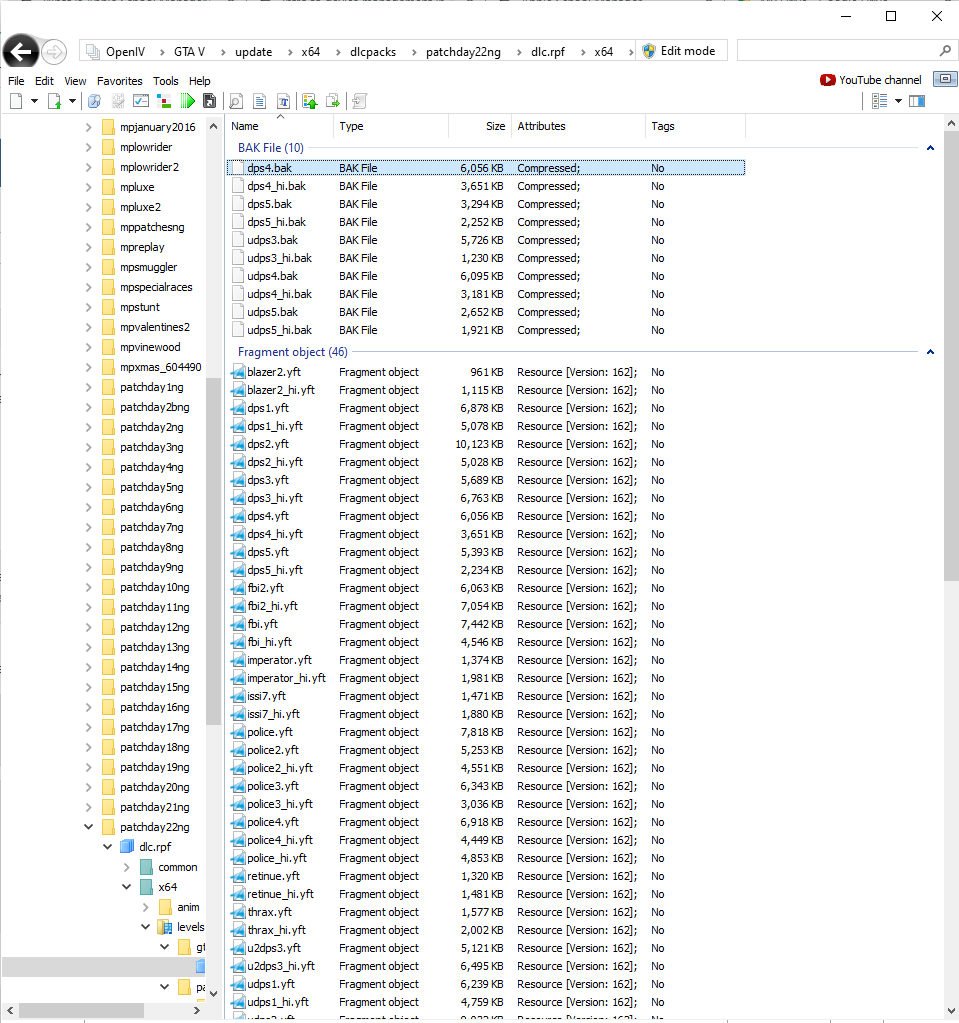The image size is (959, 1023).
Task: Open the View menu
Action: 75,81
